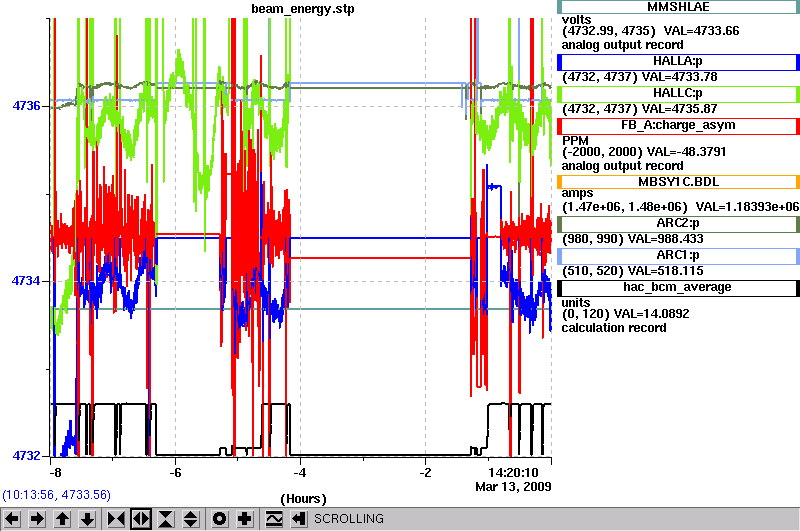This screenshot has width=800, height=531.
Task: Click the -2 hours axis label
Action: point(425,473)
